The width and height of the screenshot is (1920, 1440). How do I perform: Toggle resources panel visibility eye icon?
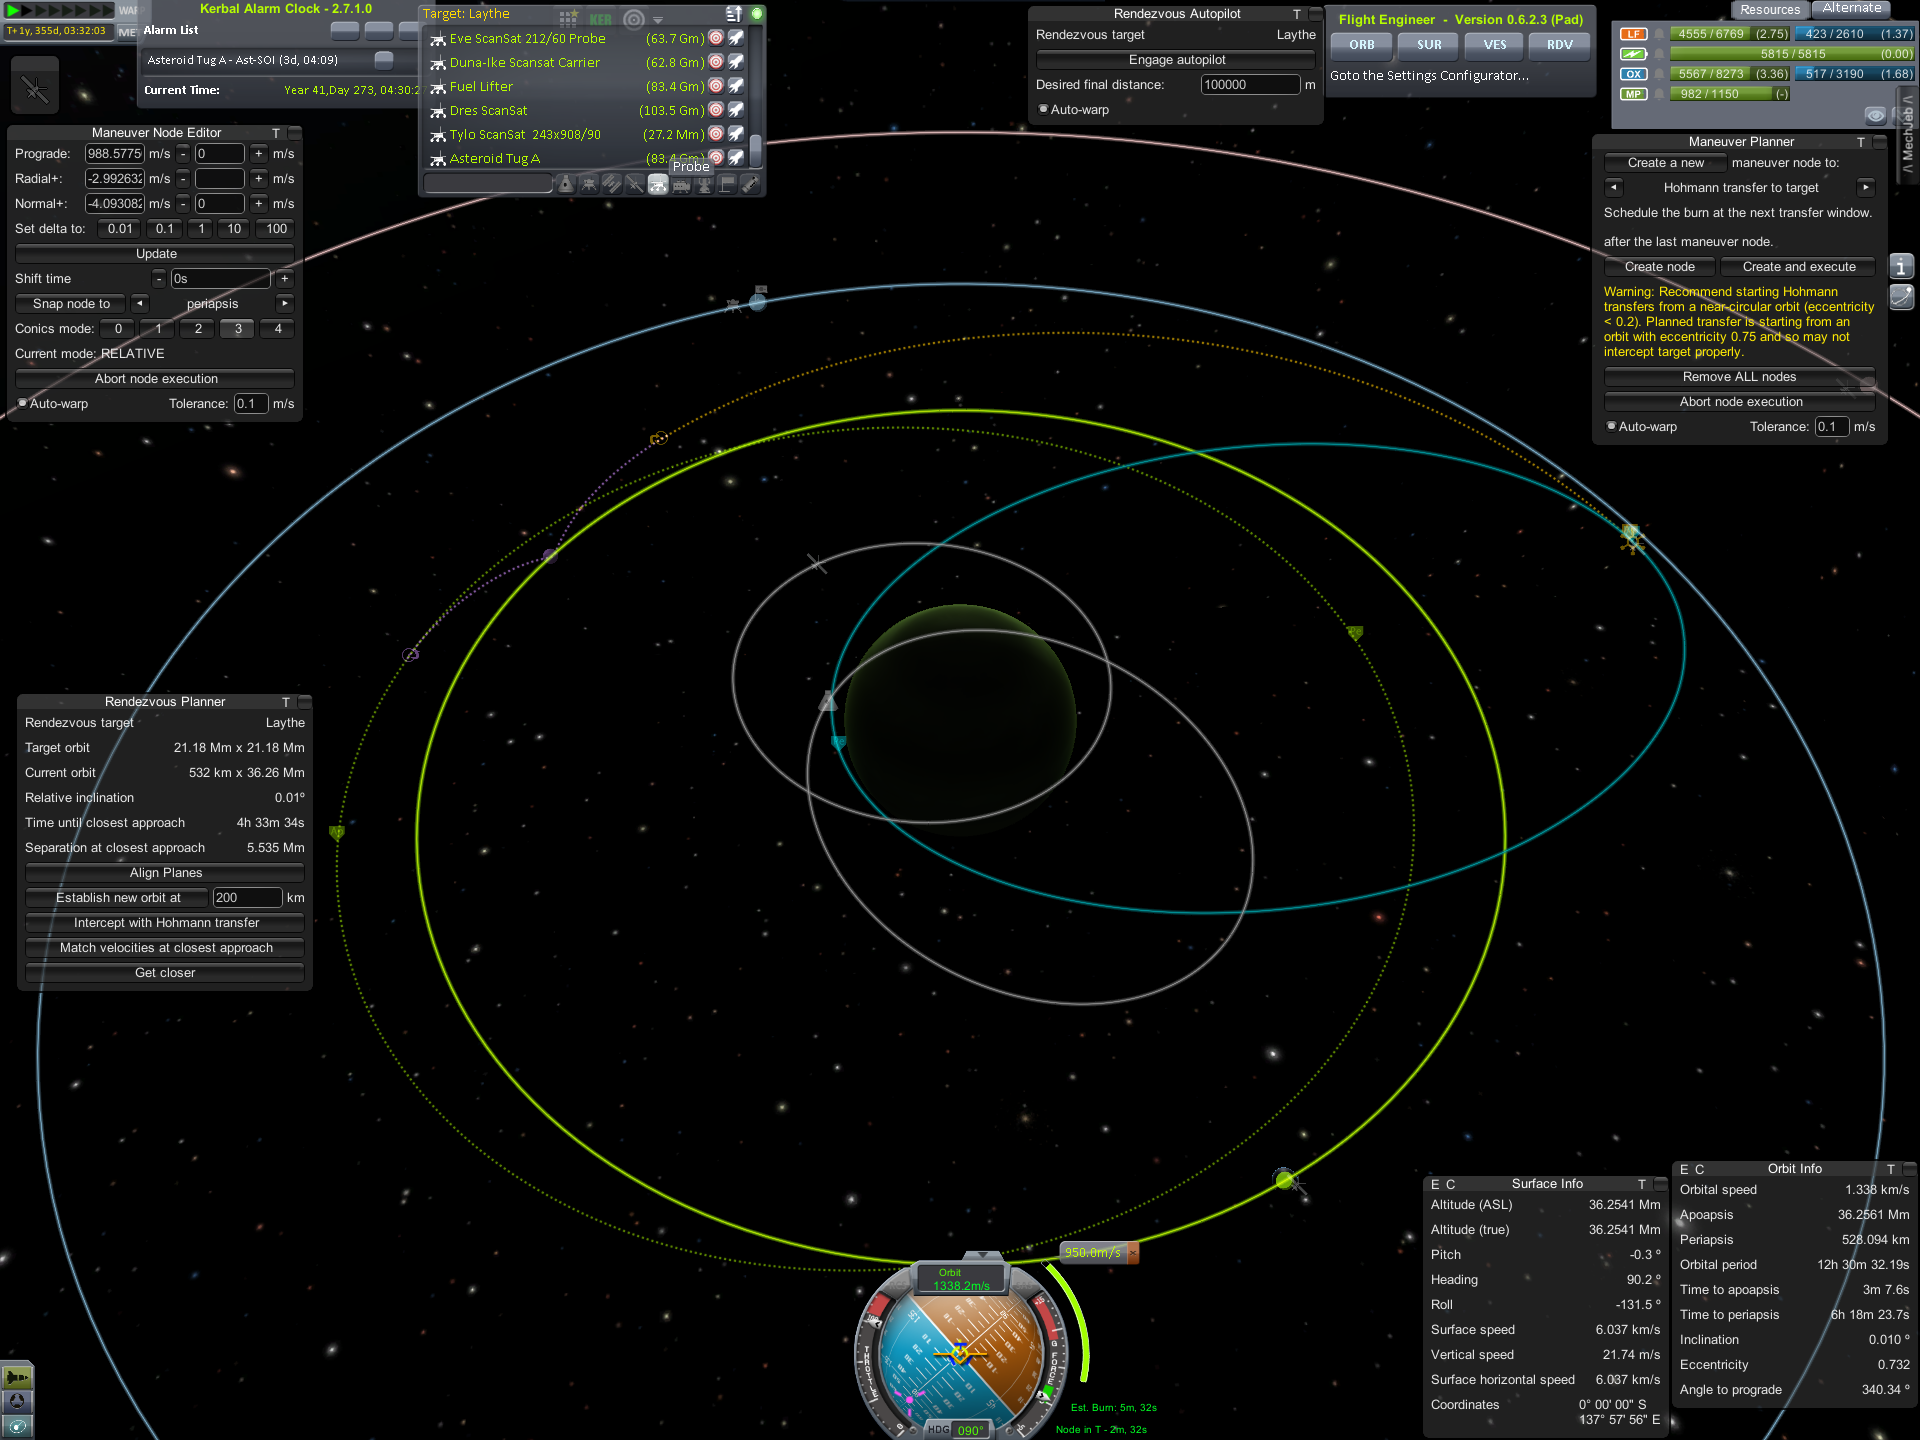[x=1875, y=116]
